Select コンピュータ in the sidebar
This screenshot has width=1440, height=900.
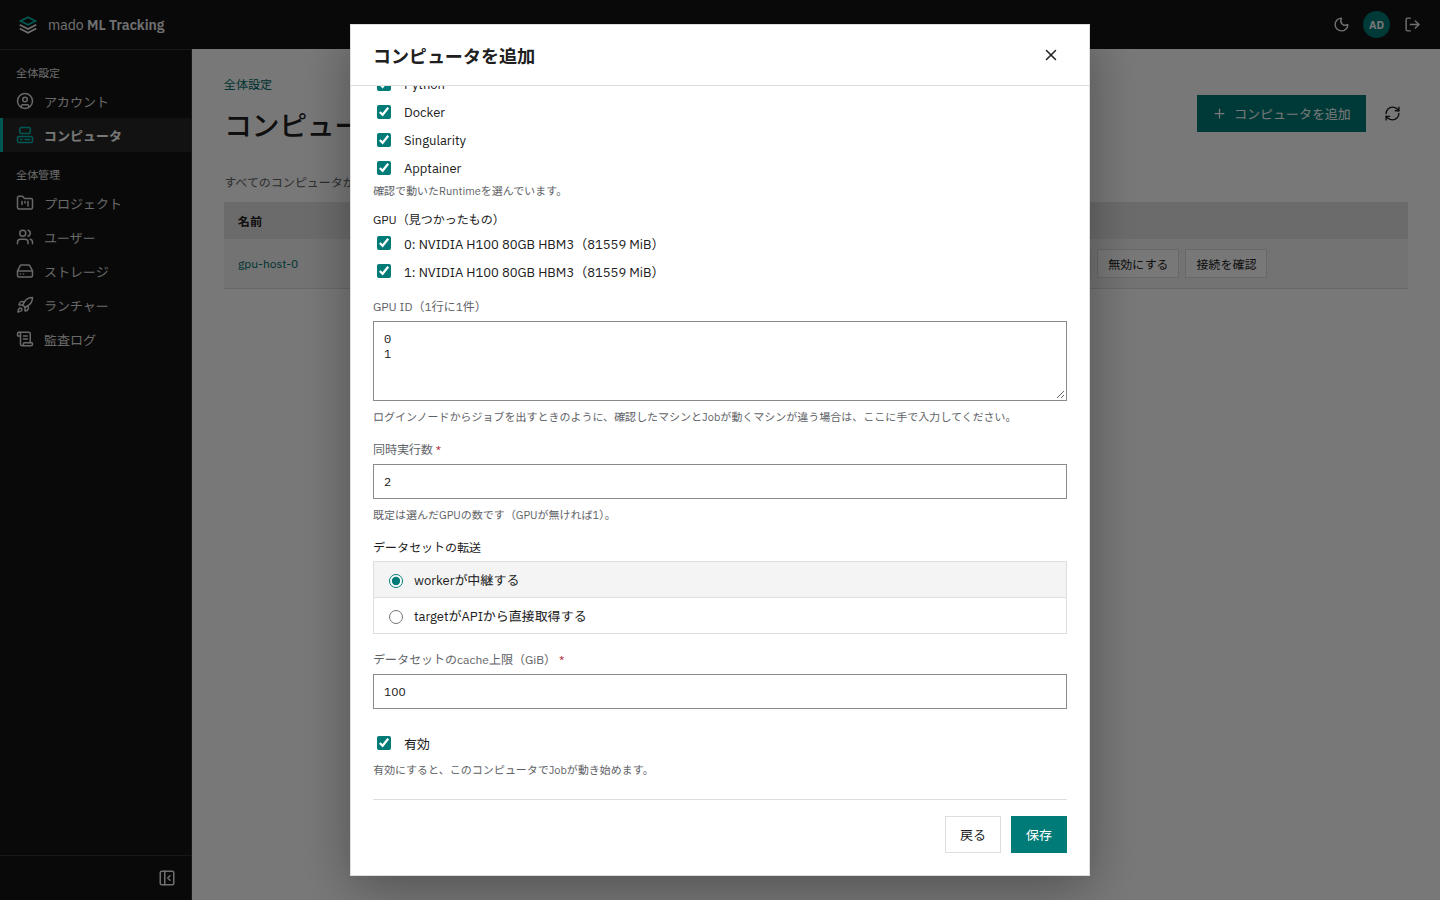(96, 136)
